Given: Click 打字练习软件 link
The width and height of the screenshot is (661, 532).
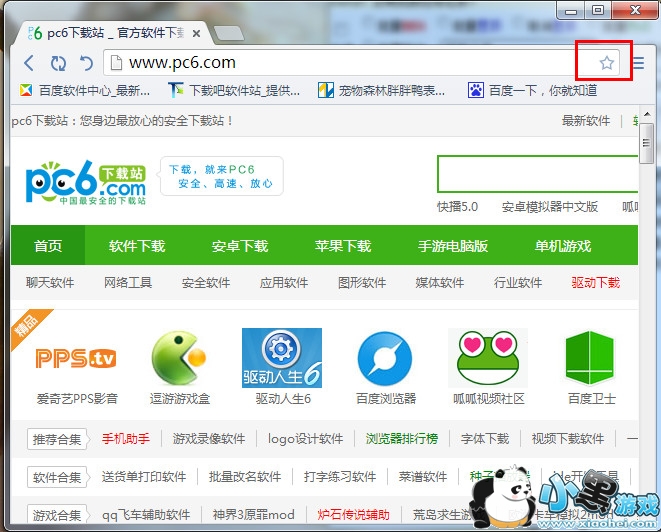Looking at the screenshot, I should click(x=340, y=477).
